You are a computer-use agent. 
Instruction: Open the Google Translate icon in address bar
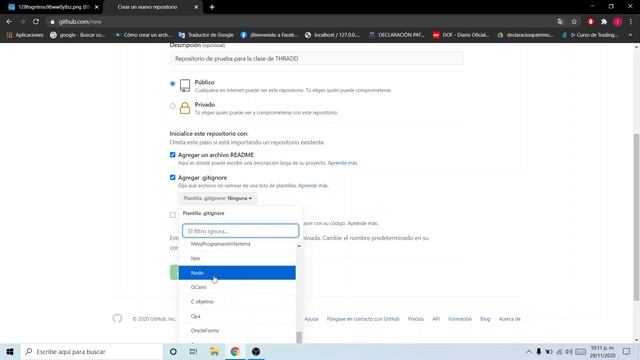[x=560, y=22]
